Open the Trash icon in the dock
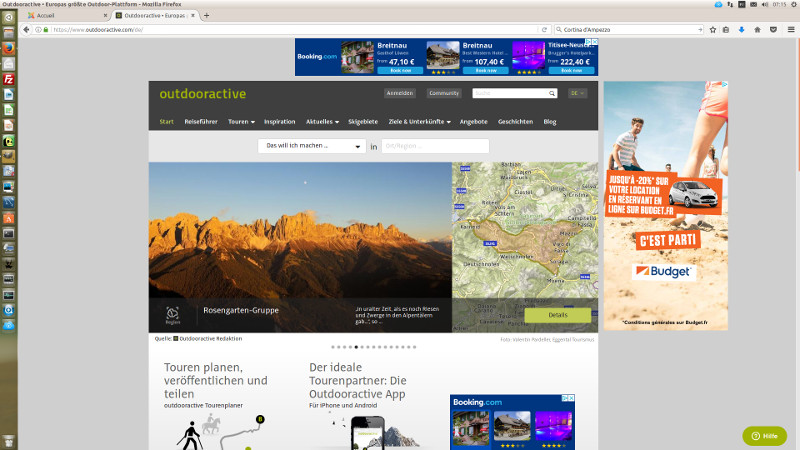 coord(9,441)
